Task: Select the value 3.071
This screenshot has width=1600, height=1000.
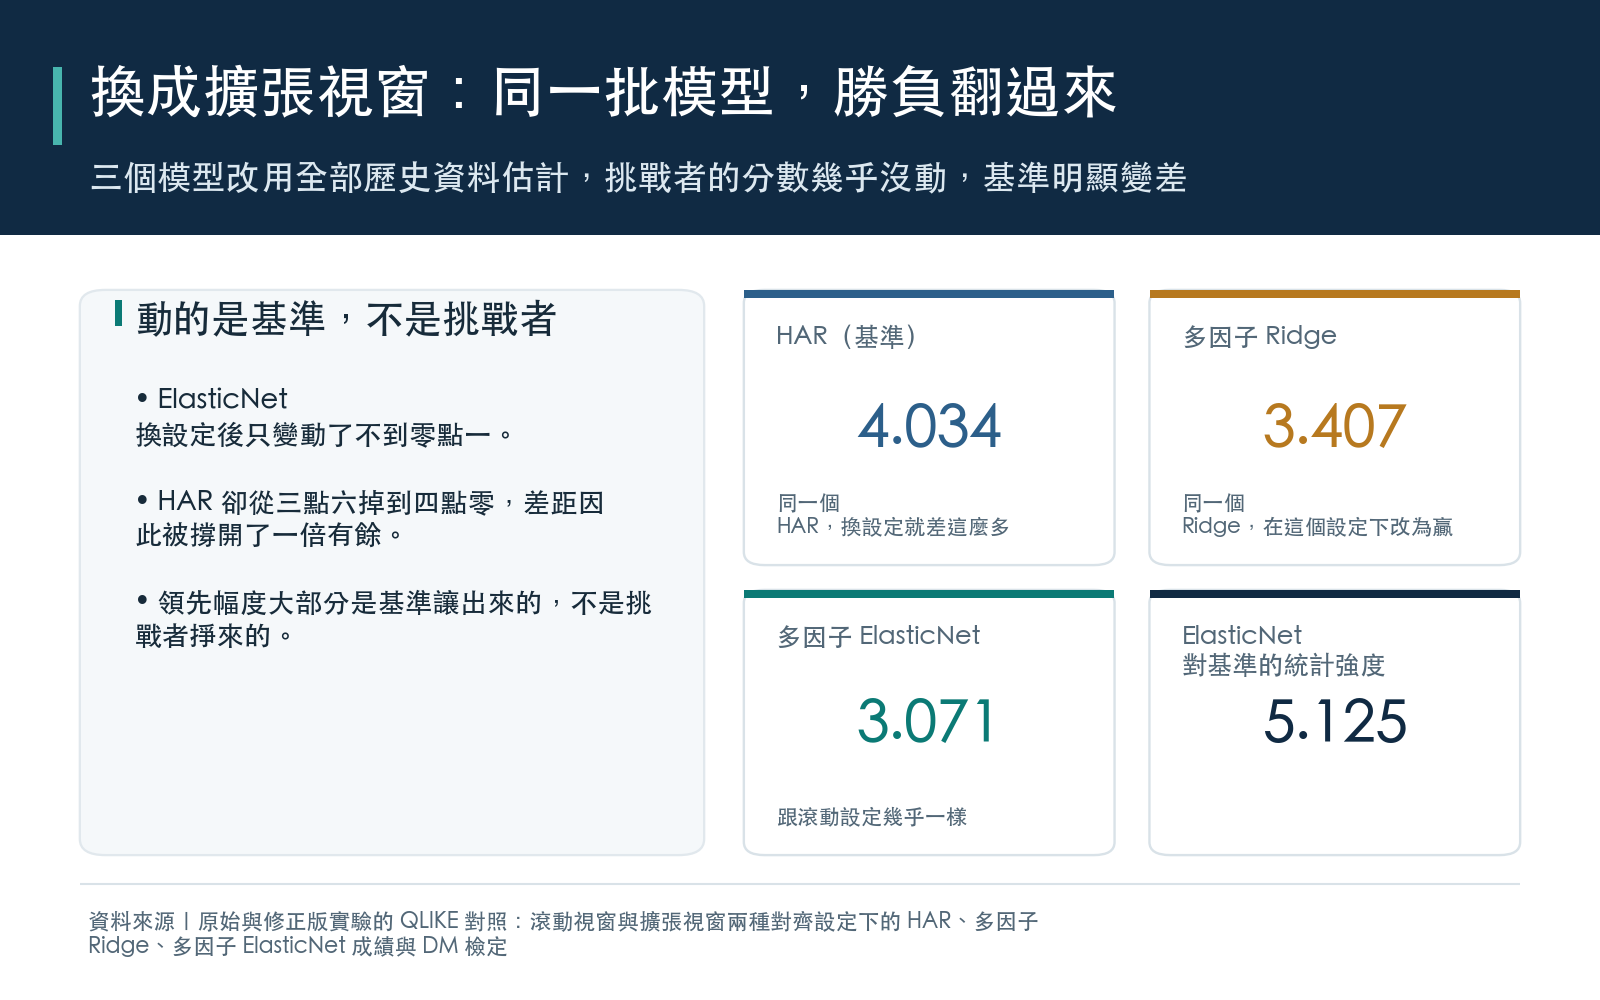Action: tap(926, 721)
